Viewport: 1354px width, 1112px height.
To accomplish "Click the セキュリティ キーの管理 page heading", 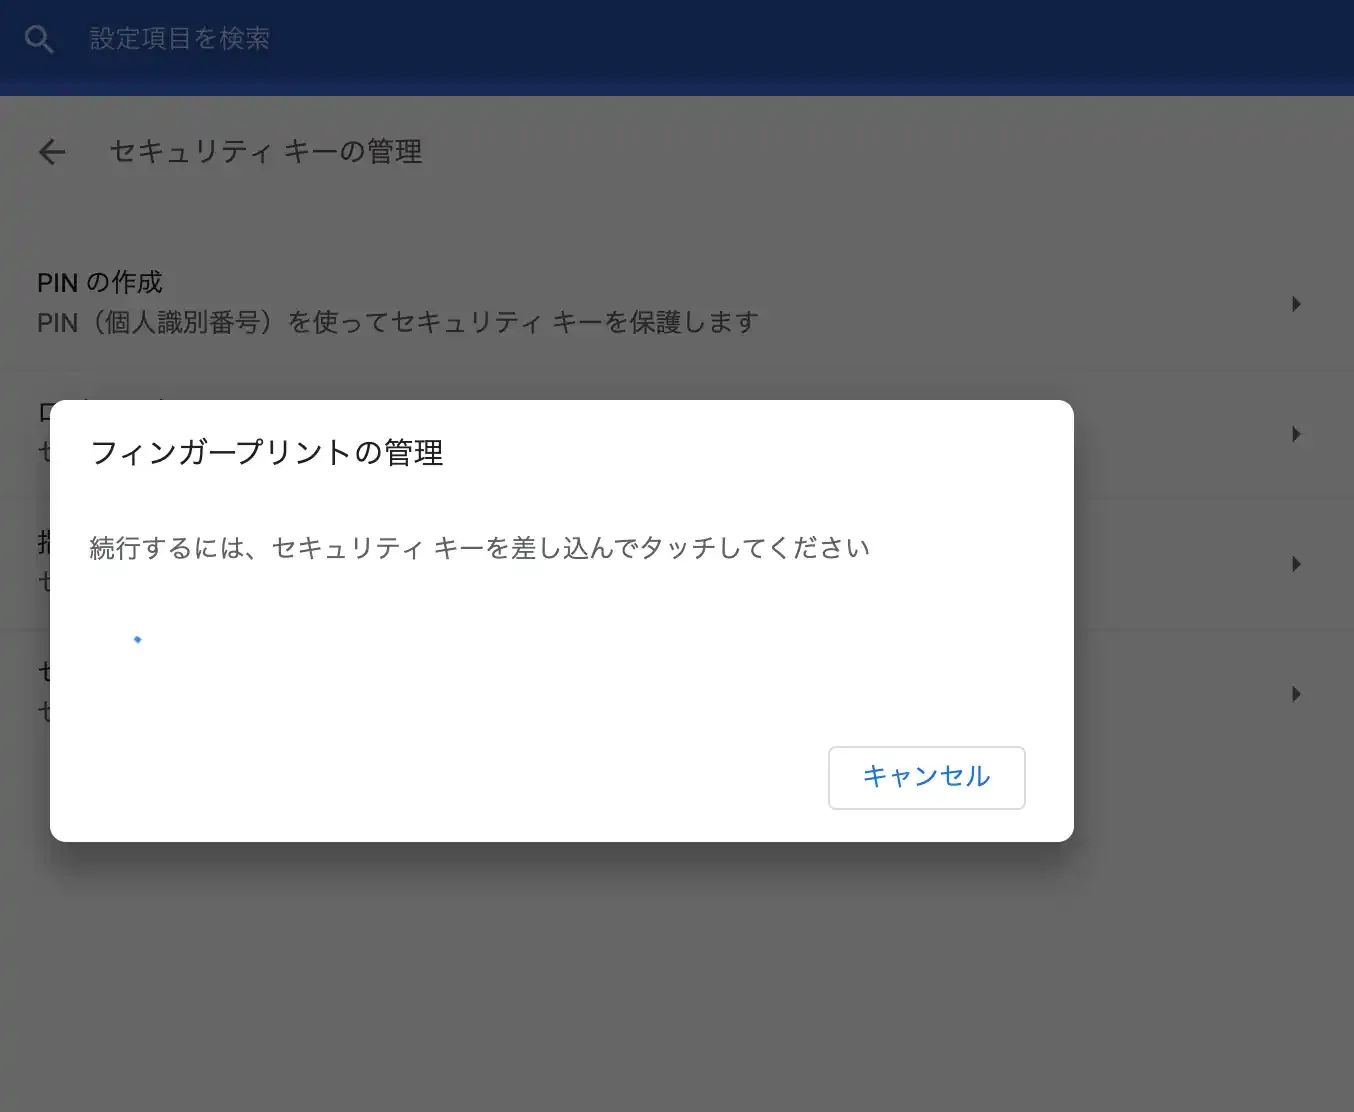I will pos(265,152).
